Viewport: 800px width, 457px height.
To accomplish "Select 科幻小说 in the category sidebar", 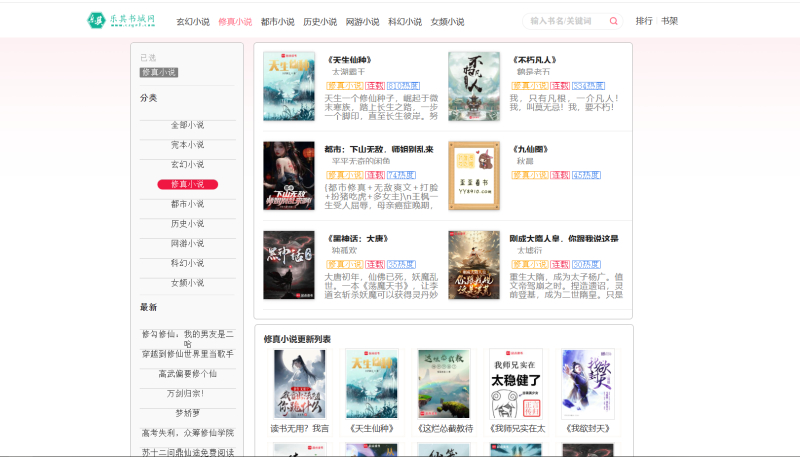I will pos(188,263).
